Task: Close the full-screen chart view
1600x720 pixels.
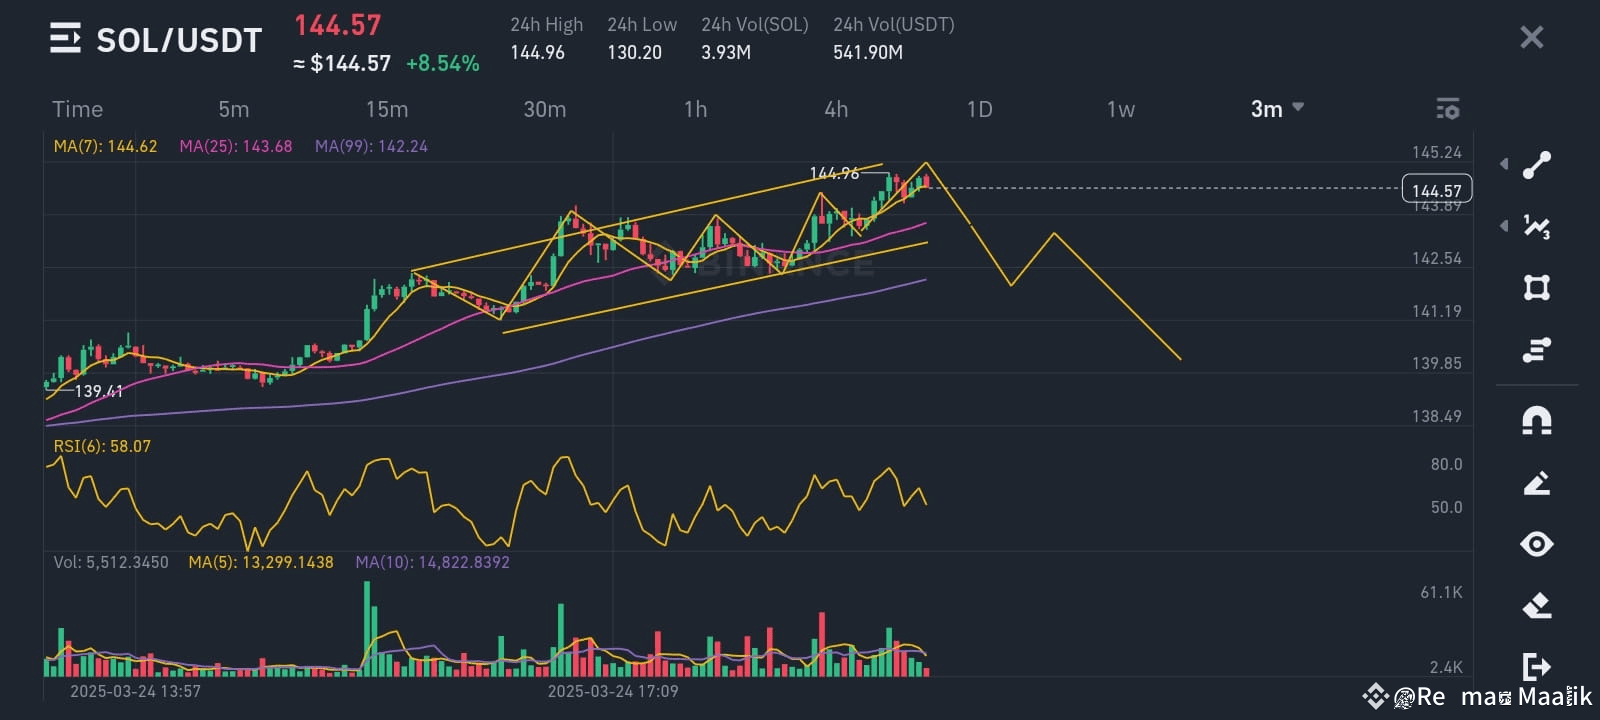Action: [x=1531, y=38]
